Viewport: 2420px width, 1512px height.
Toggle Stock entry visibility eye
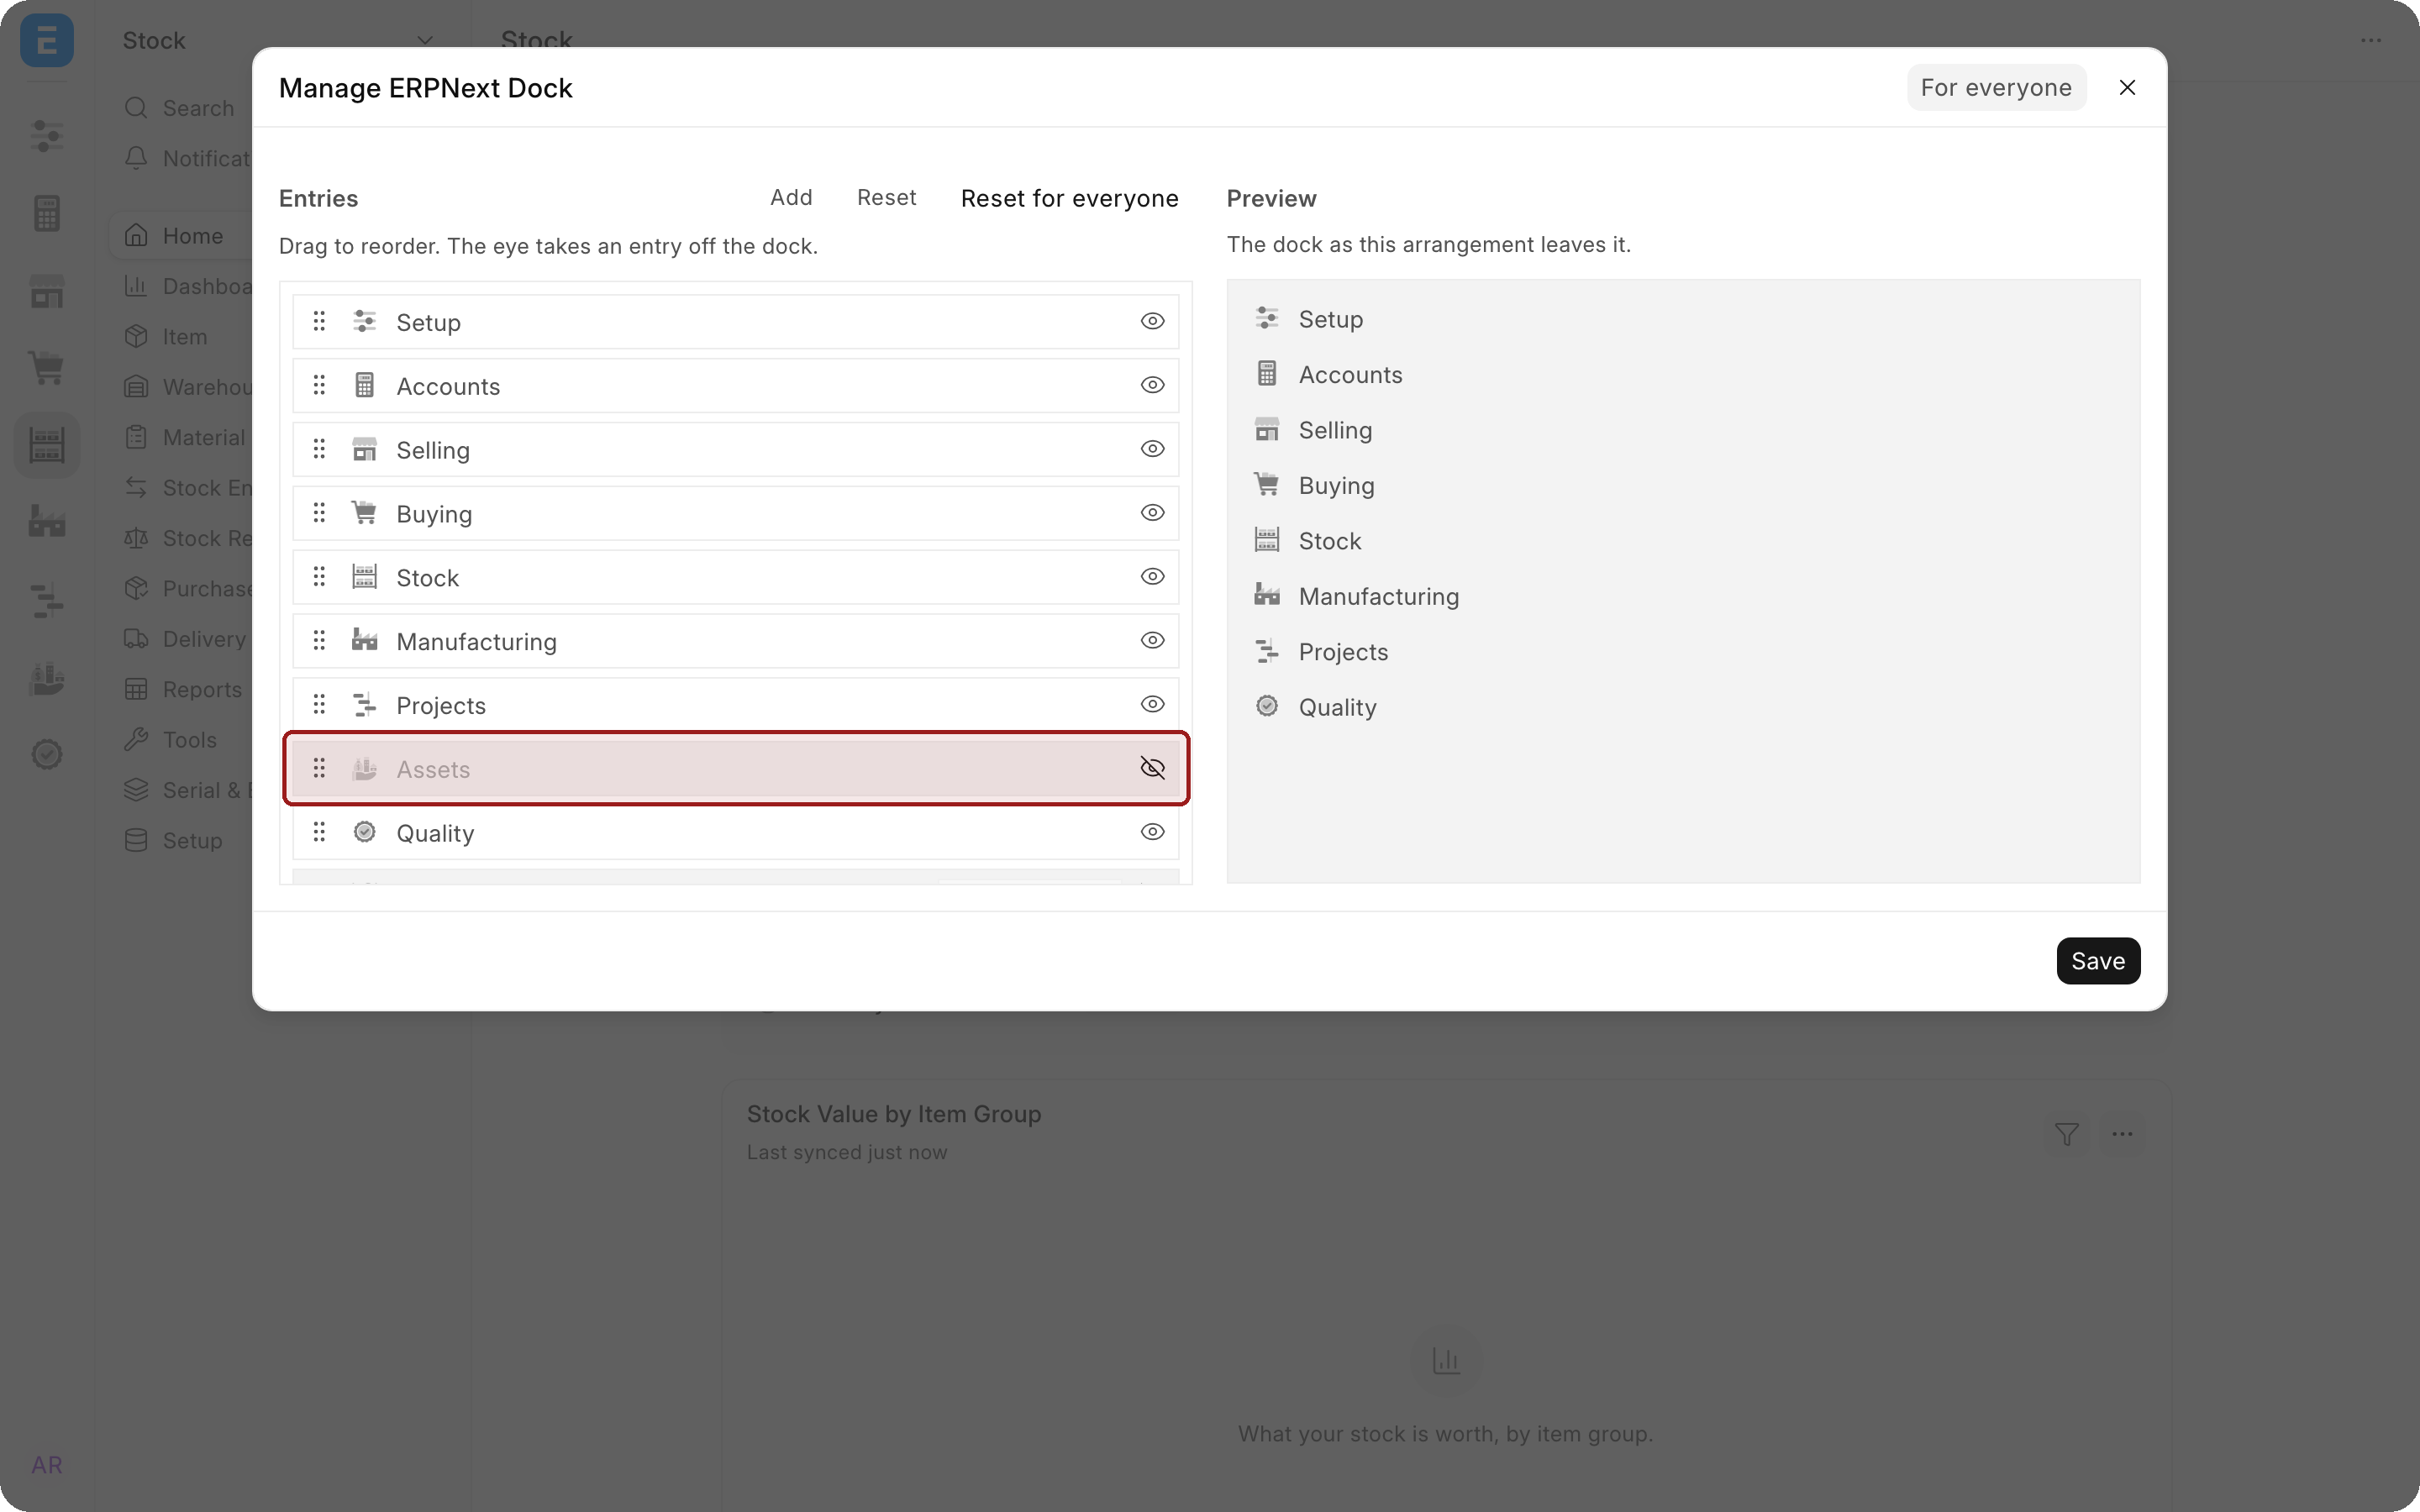1152,577
